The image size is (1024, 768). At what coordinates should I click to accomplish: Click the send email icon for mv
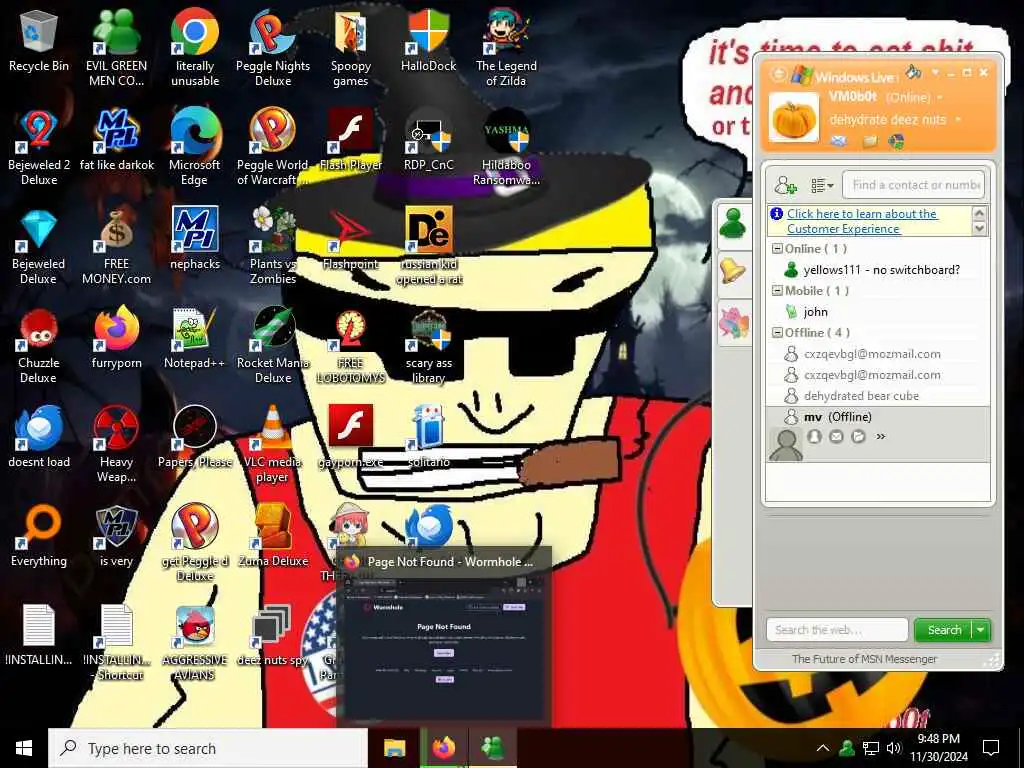[836, 436]
